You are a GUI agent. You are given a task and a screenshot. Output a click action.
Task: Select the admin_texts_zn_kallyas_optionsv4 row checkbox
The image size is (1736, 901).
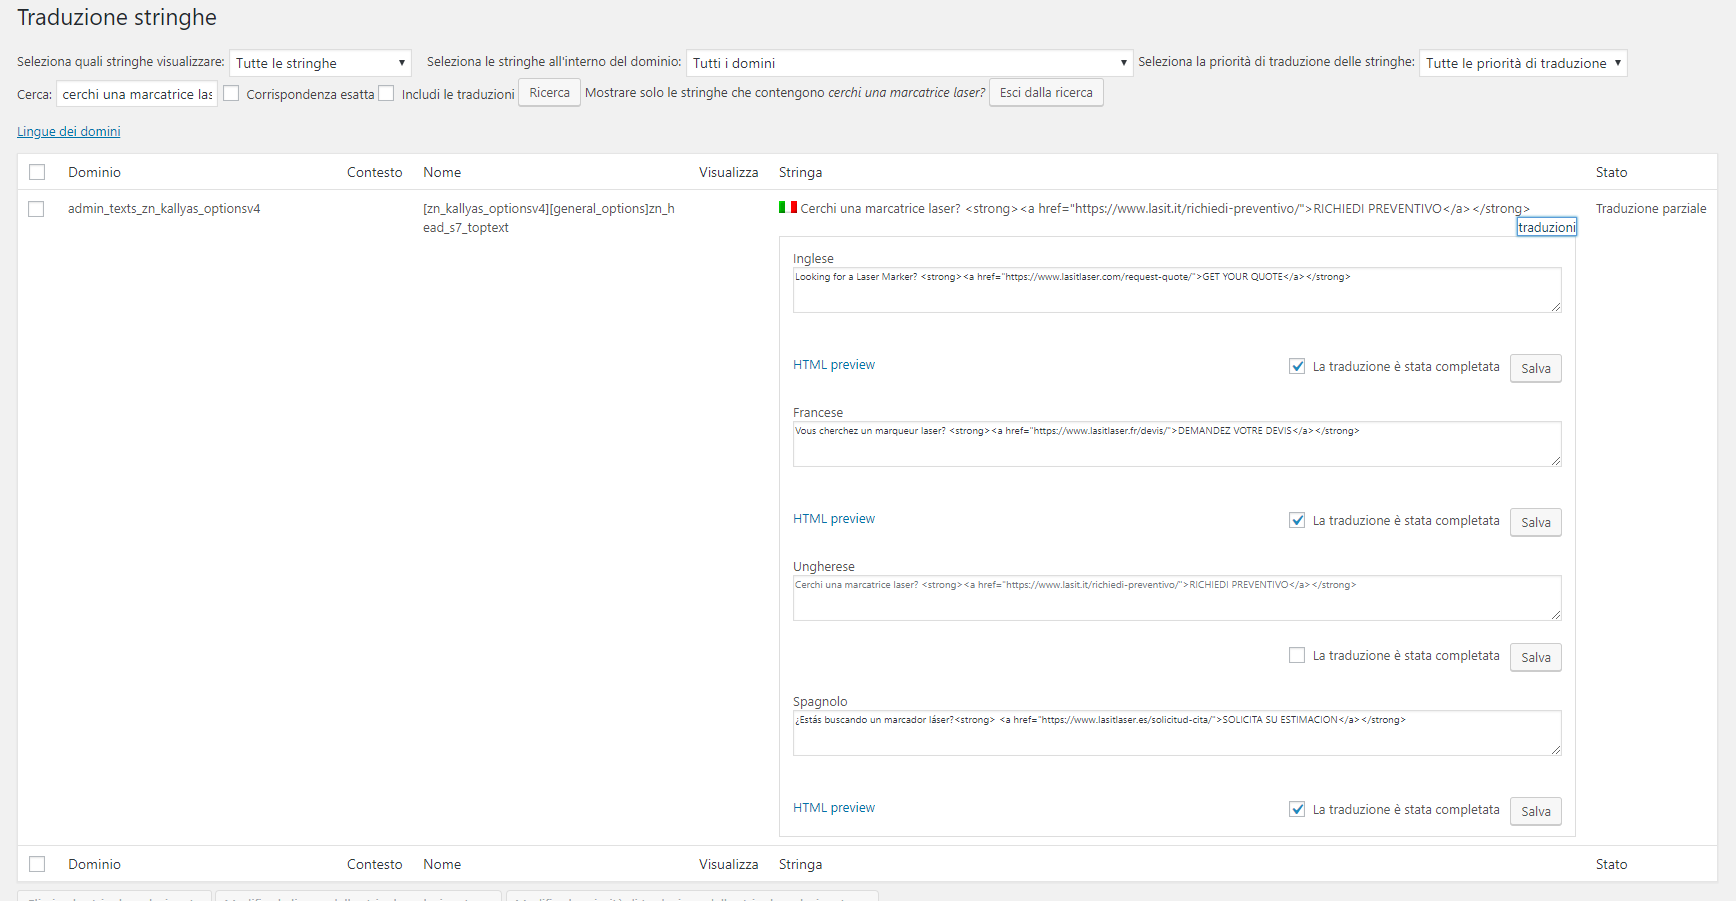(x=37, y=209)
